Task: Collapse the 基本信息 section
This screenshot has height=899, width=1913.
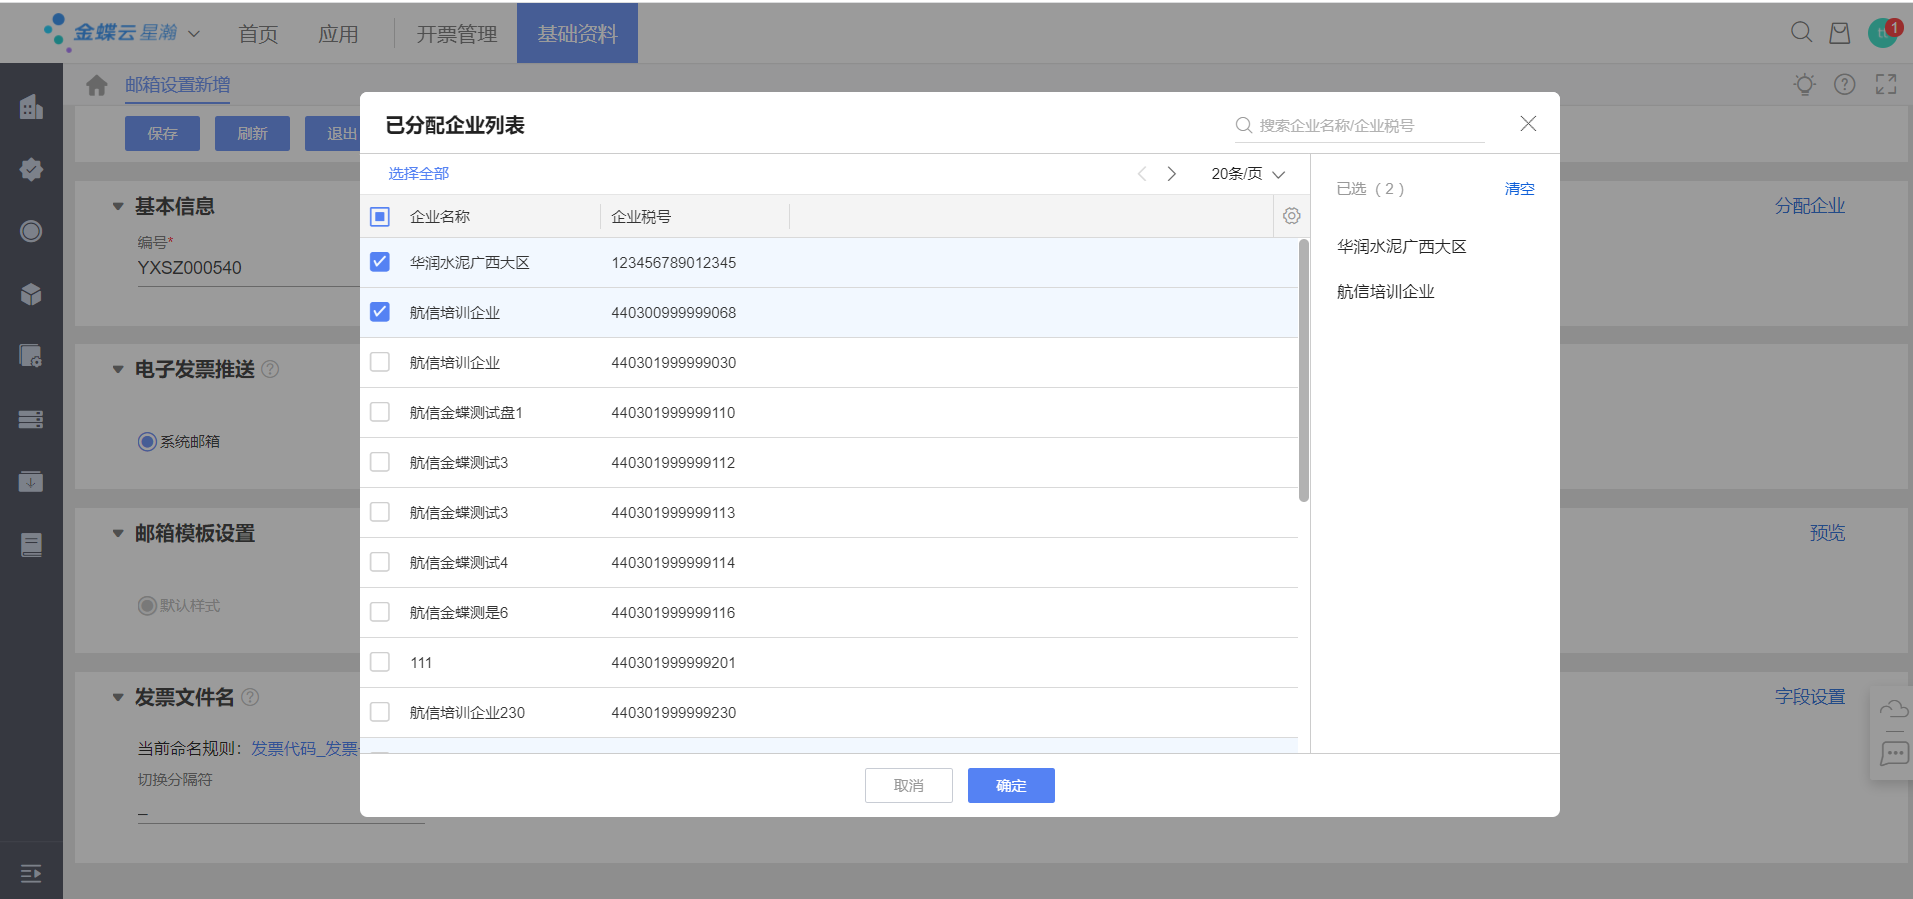Action: coord(118,206)
